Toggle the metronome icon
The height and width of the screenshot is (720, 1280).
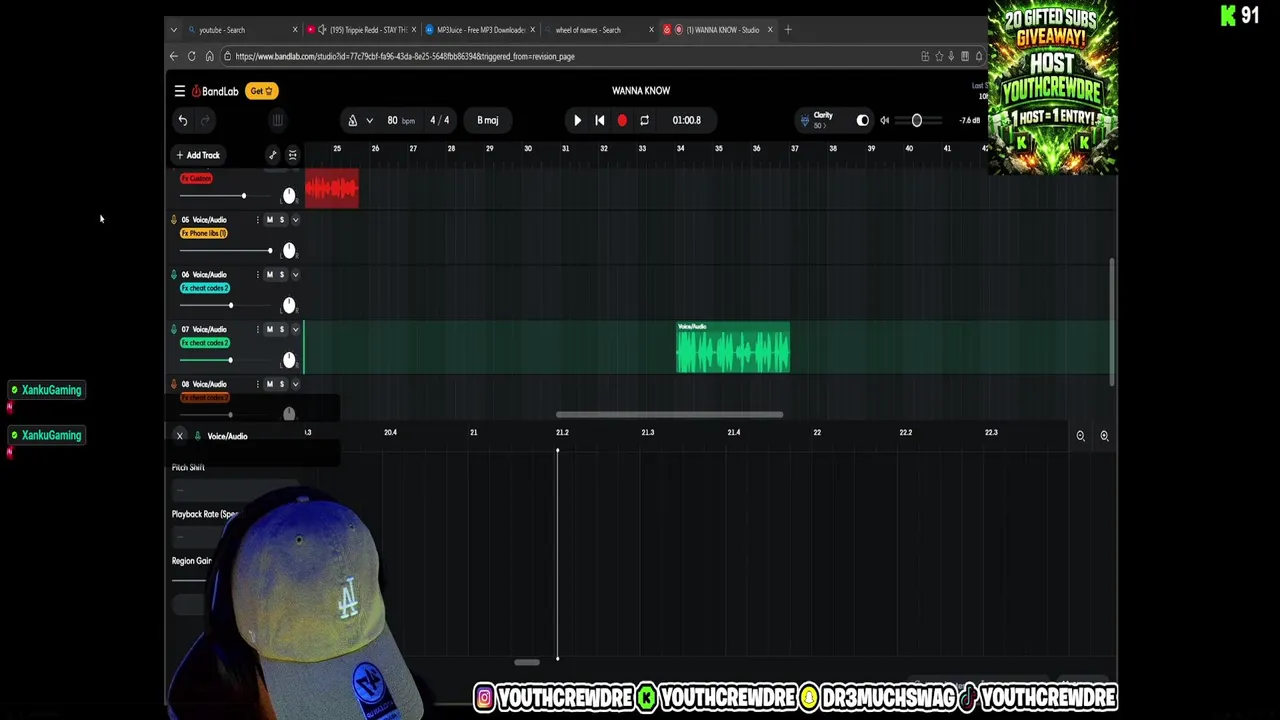click(352, 120)
